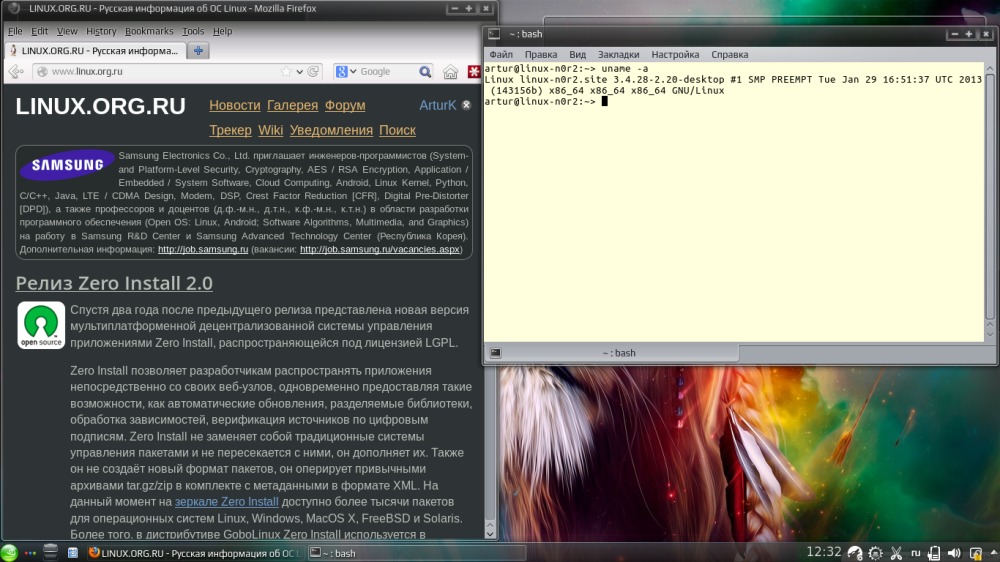Click the search magnifier icon in Firefox

(425, 71)
